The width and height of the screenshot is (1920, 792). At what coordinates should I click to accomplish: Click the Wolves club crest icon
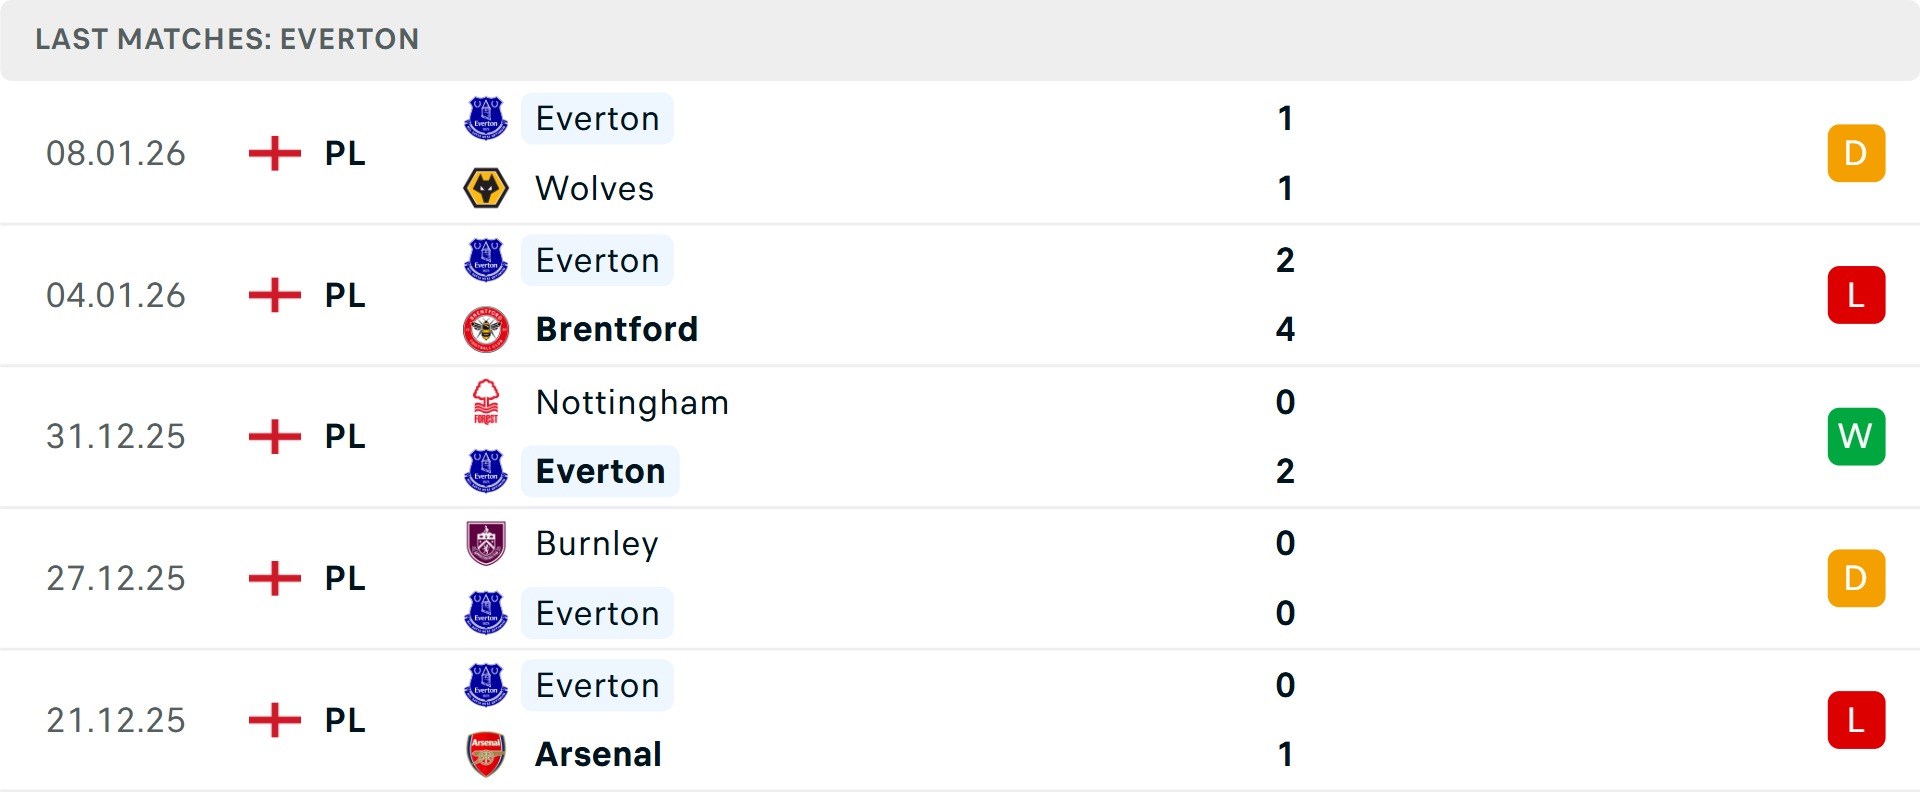486,188
